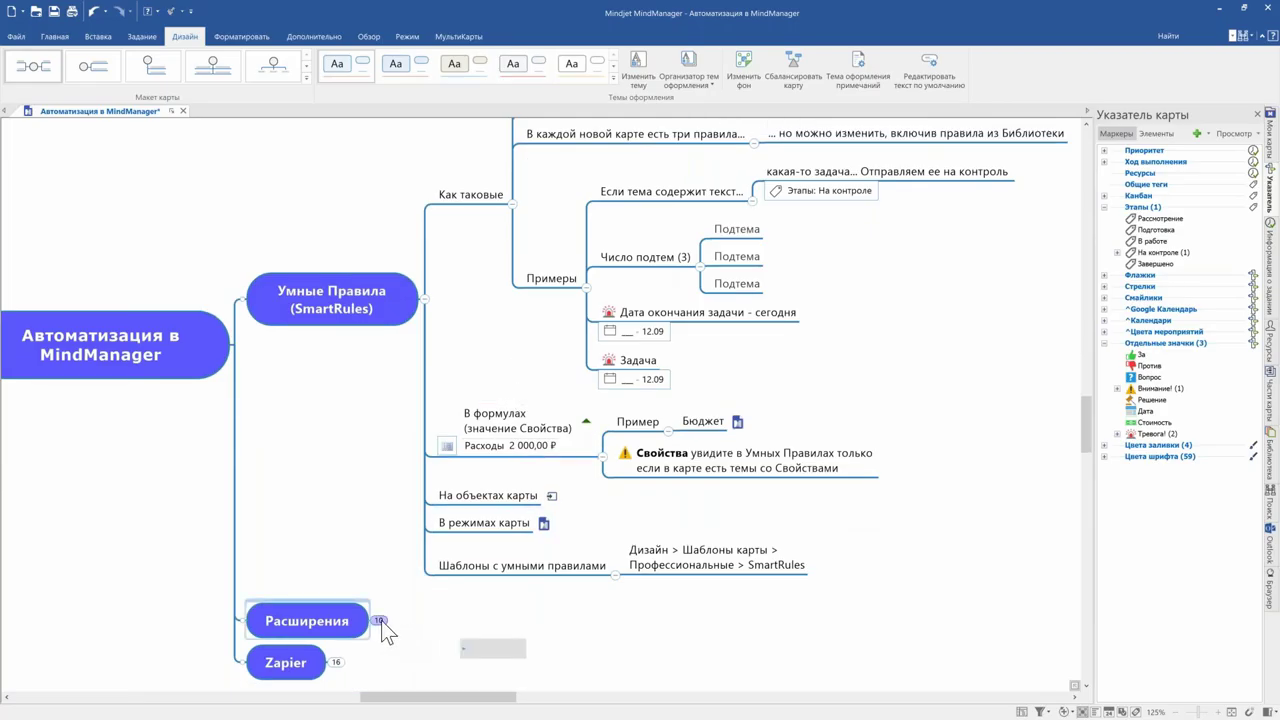Click the tag view icon in status bar
Image resolution: width=1280 pixels, height=720 pixels.
1135,712
